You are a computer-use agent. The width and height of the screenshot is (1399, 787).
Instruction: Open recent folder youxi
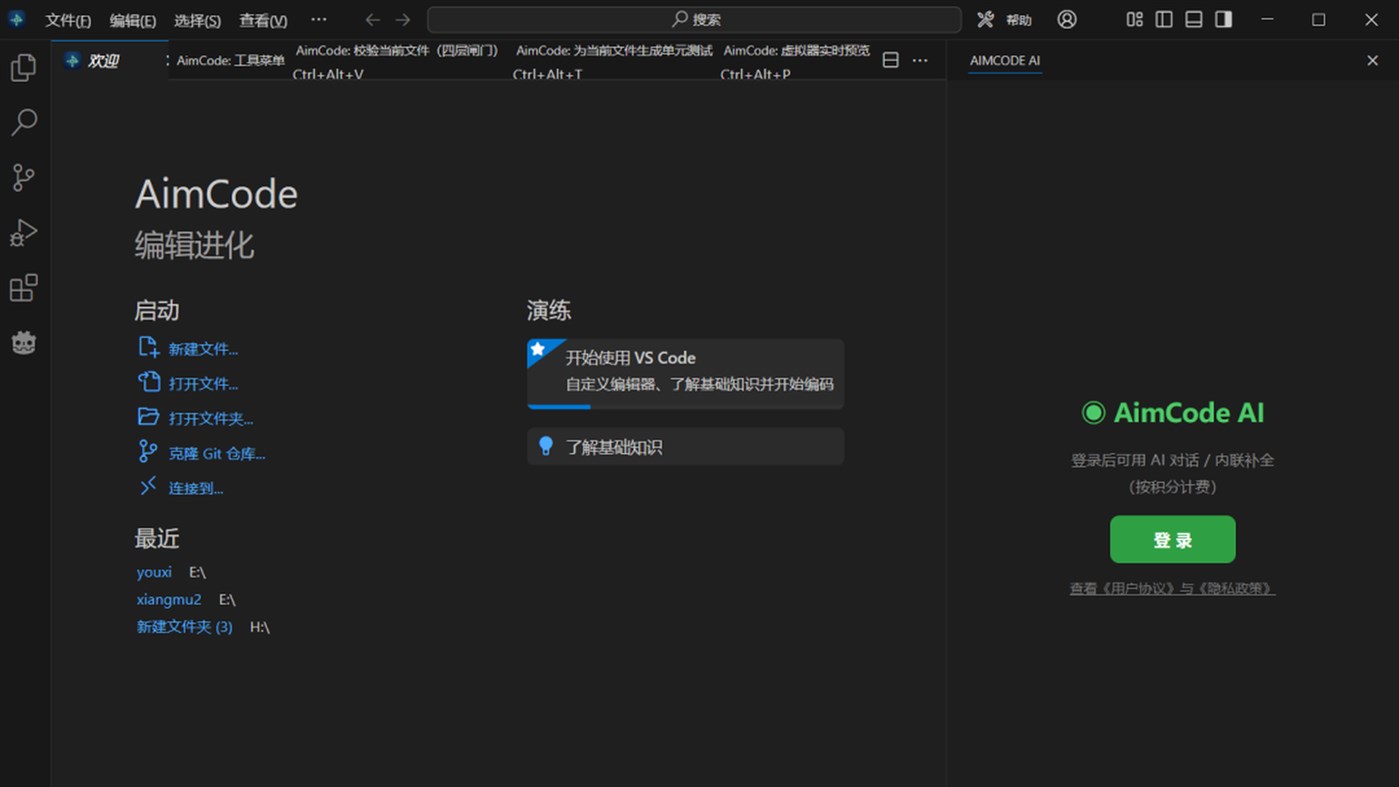[x=154, y=572]
